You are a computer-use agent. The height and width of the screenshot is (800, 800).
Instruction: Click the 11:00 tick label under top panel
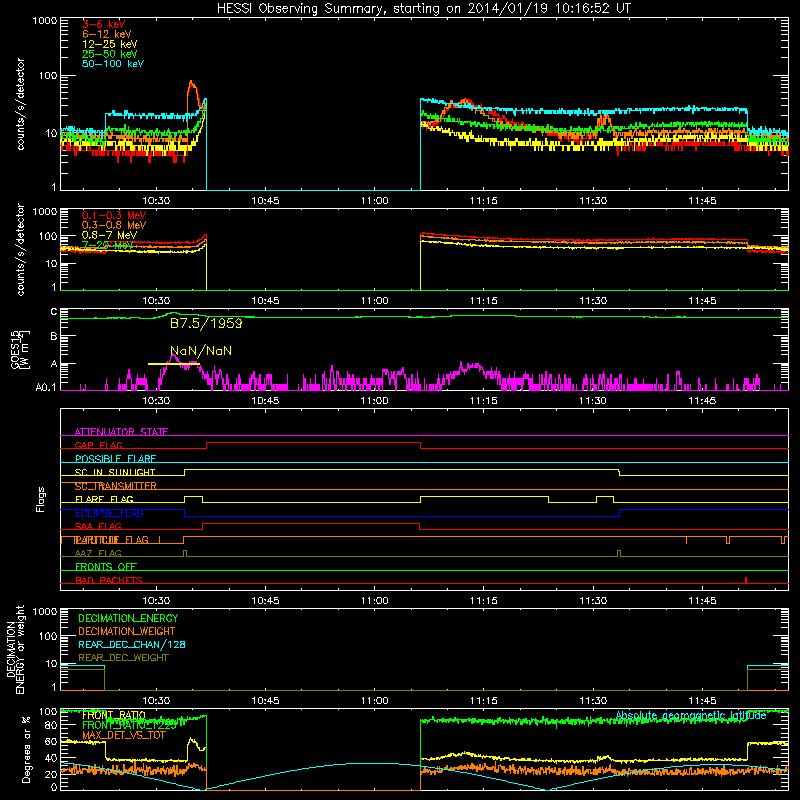coord(374,201)
